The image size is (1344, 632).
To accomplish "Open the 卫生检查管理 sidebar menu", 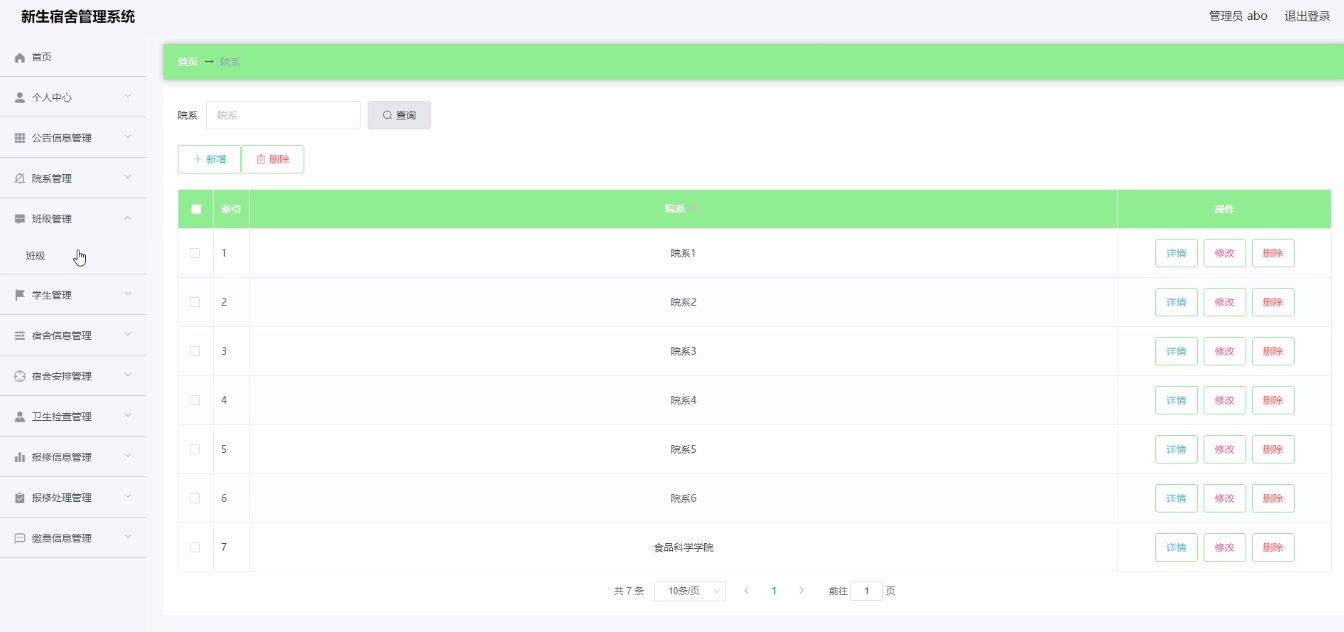I will tap(62, 417).
